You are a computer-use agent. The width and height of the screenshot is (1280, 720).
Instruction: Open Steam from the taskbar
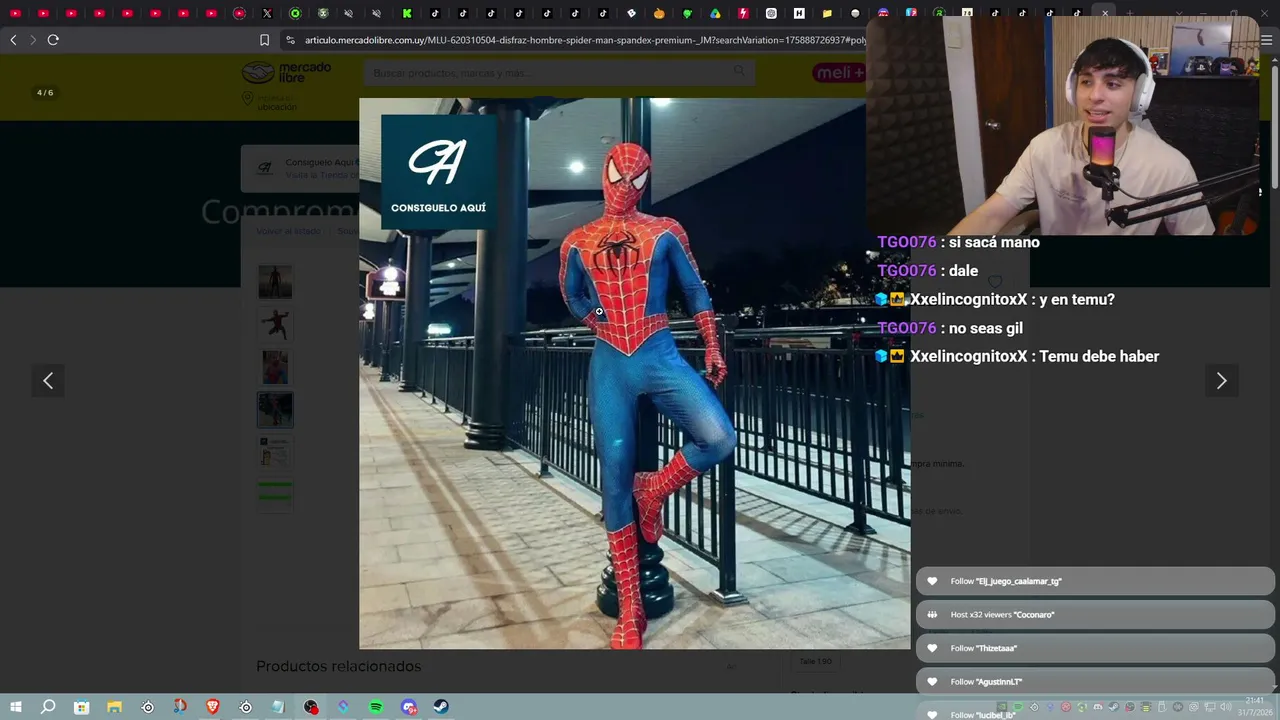pyautogui.click(x=441, y=707)
